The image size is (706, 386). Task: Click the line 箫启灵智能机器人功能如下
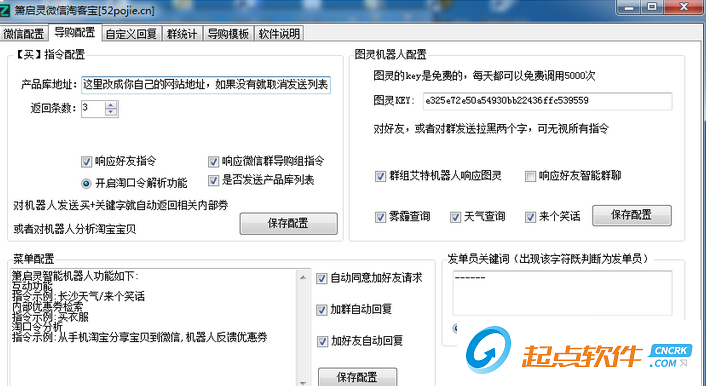tap(75, 276)
